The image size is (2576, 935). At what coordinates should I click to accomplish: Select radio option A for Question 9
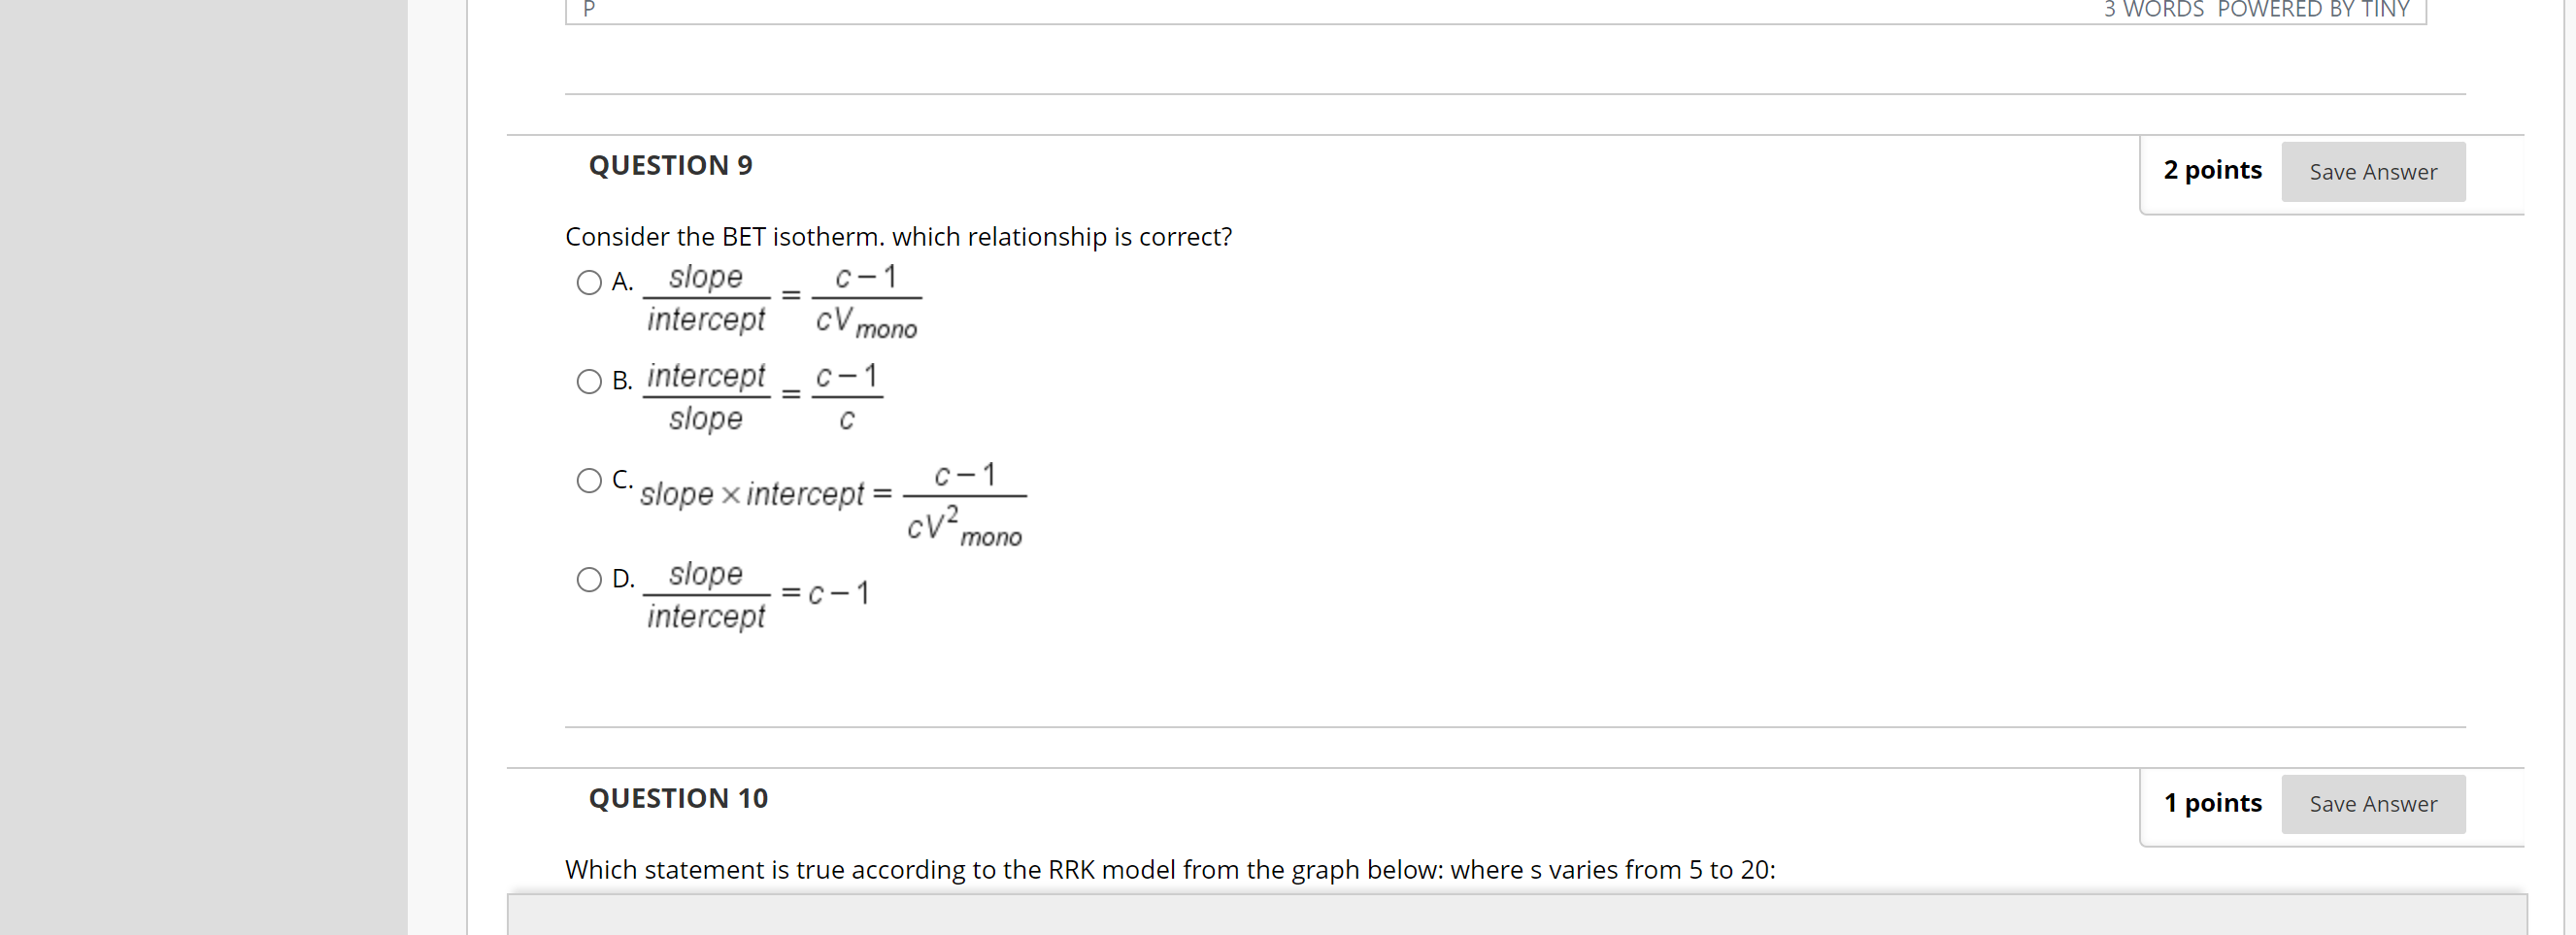(590, 283)
